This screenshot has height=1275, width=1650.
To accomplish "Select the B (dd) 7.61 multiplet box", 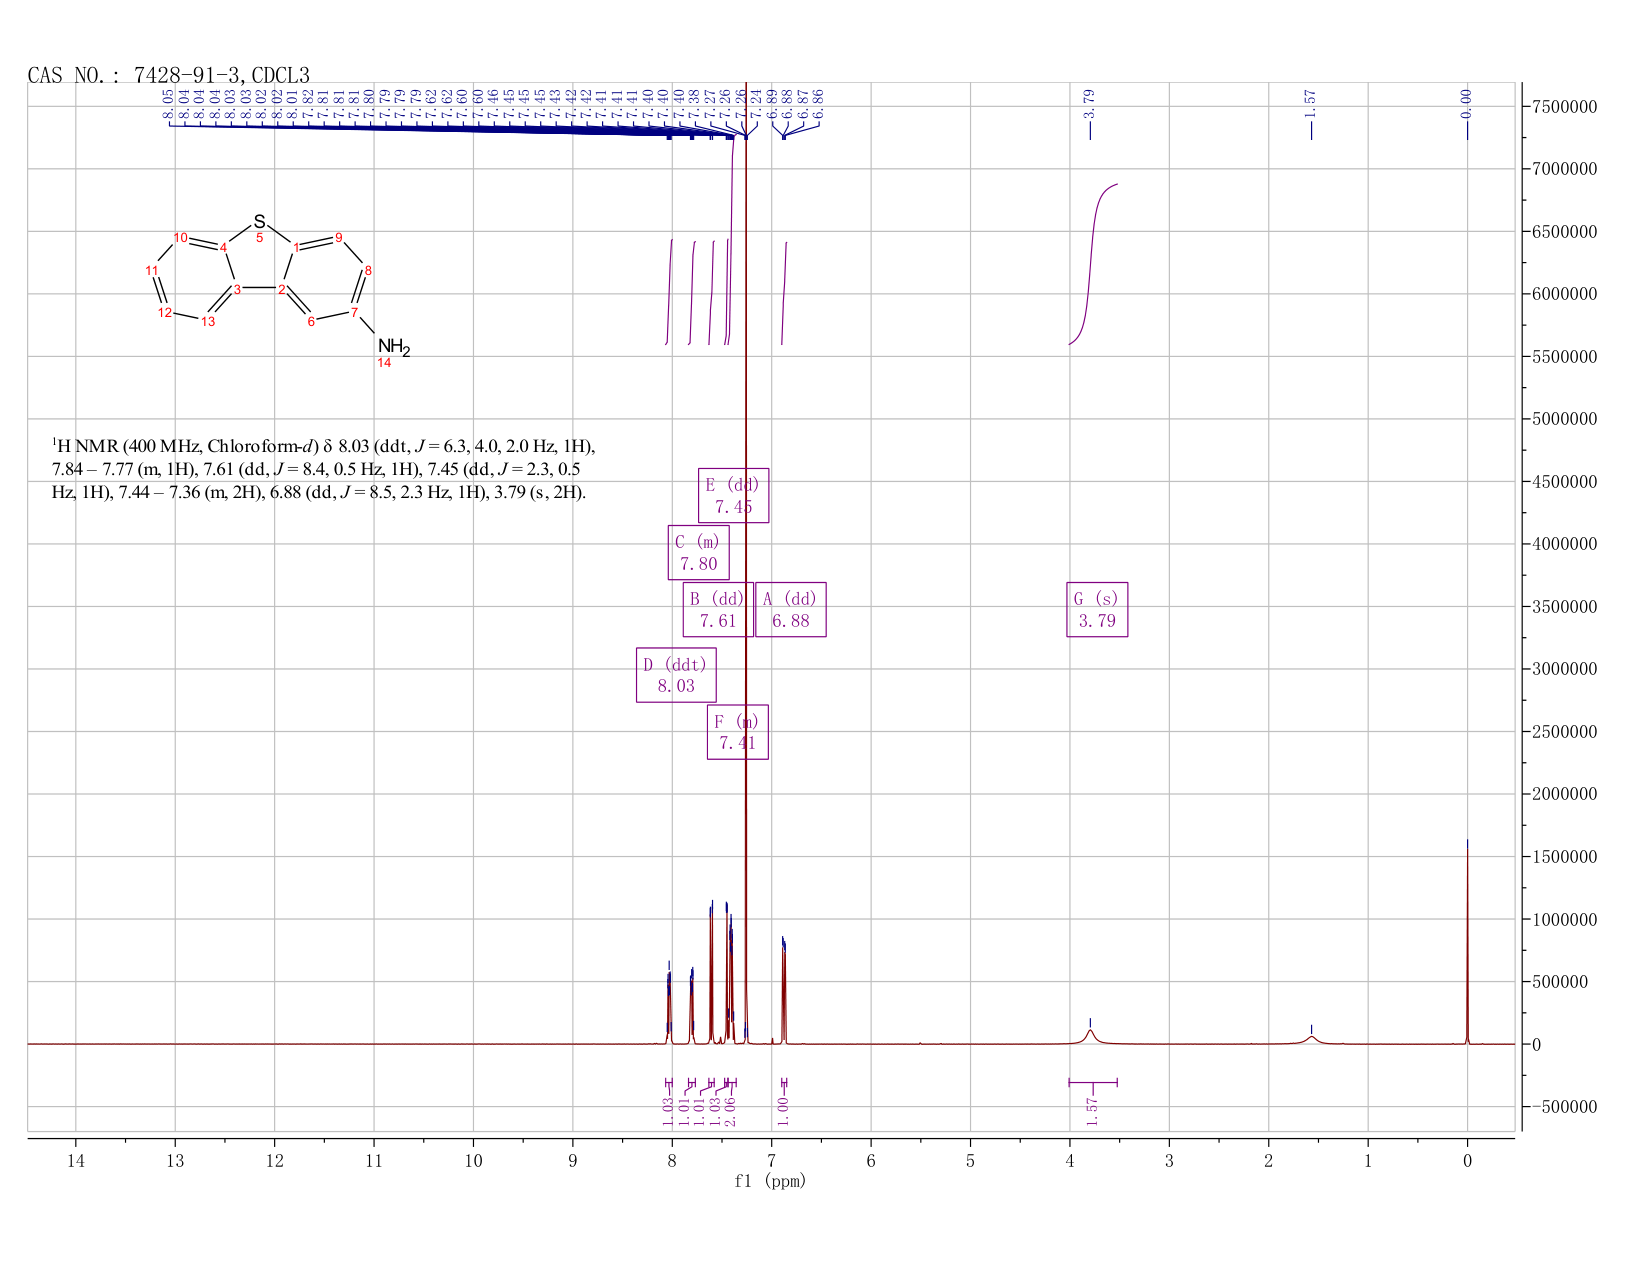I will [717, 609].
